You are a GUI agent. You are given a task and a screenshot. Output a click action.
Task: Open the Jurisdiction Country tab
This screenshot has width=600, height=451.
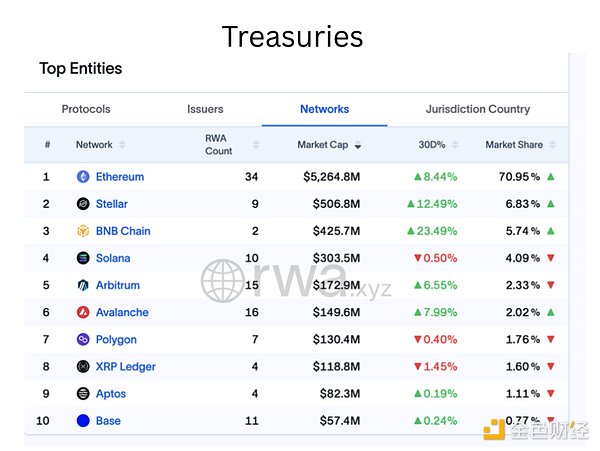click(477, 109)
